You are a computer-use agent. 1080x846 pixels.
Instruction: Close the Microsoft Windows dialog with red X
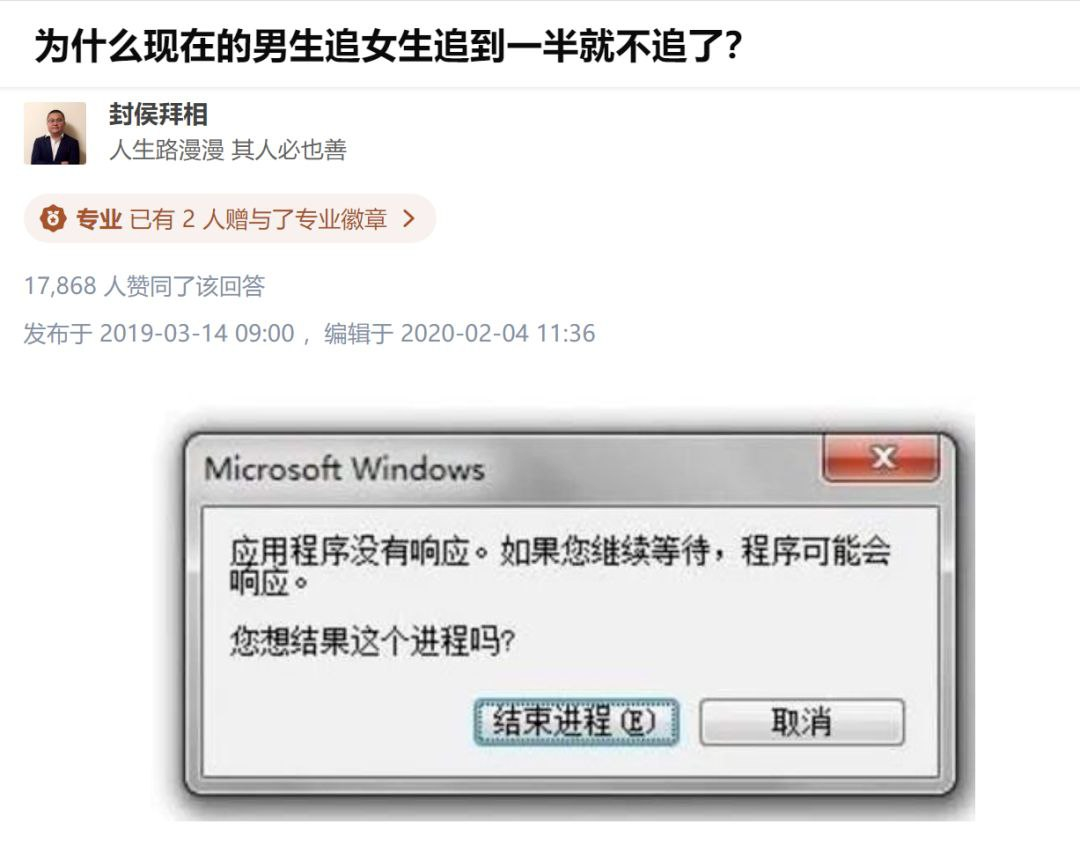[881, 457]
